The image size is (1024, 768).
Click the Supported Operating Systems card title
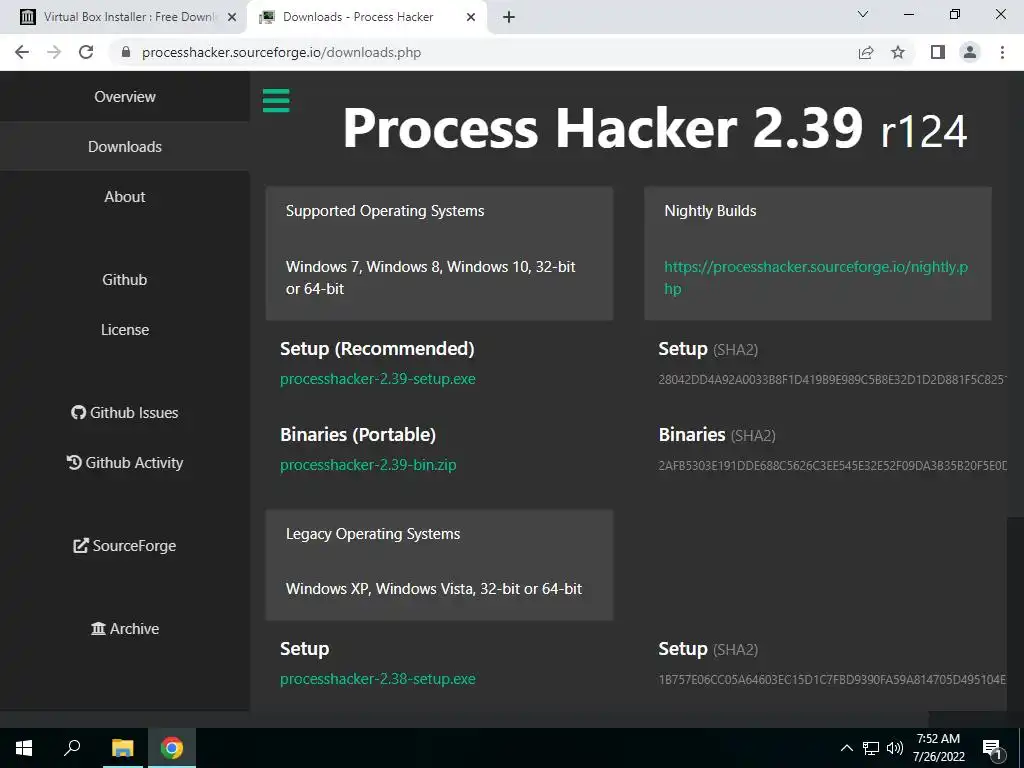(385, 211)
